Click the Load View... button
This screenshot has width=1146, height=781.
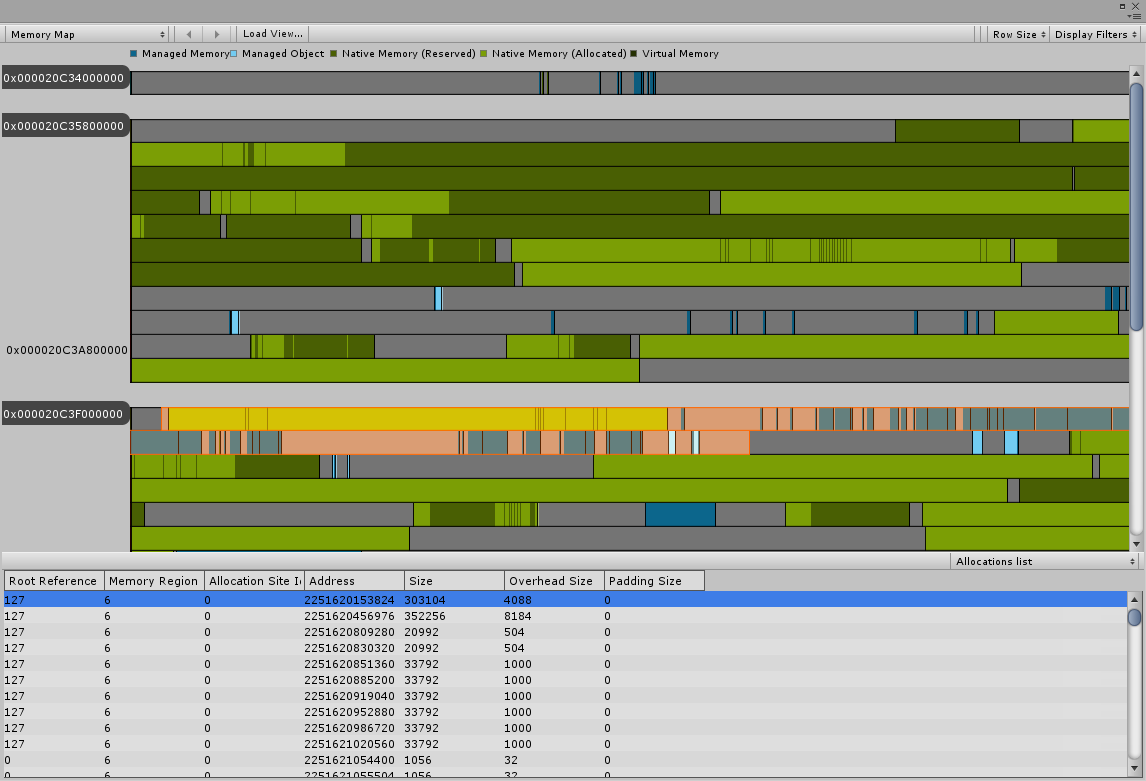pyautogui.click(x=271, y=32)
